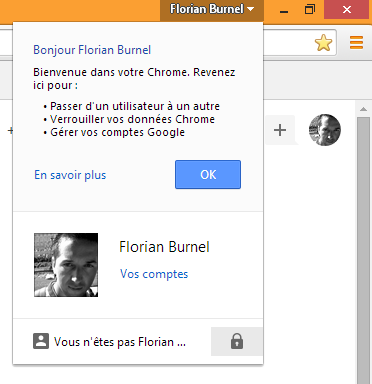This screenshot has height=384, width=372.
Task: Open the En savoir plus link
Action: 70,175
